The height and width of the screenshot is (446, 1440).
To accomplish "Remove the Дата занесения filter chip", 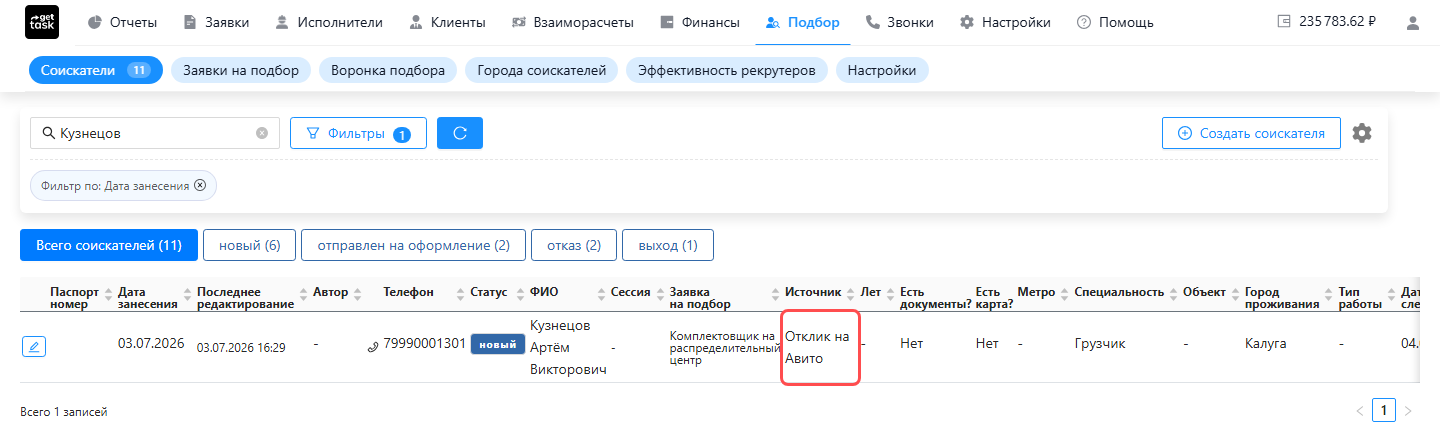I will [200, 185].
